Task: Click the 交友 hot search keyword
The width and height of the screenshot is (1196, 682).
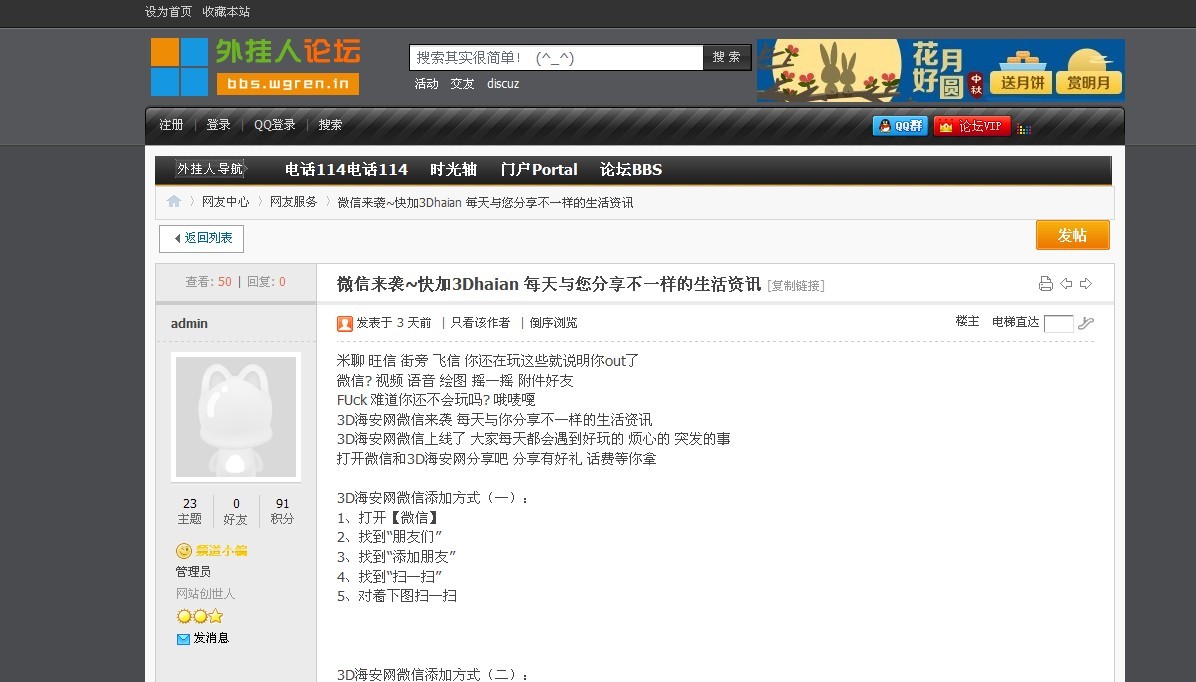Action: [462, 84]
